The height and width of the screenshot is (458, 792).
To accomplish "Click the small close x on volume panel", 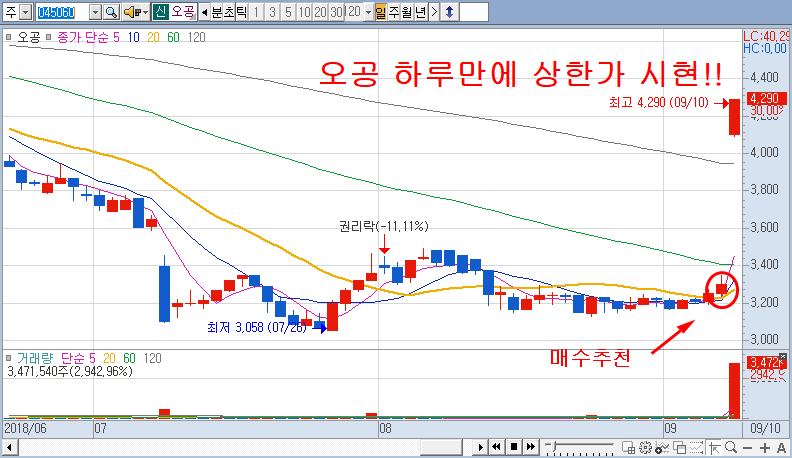I will [783, 357].
